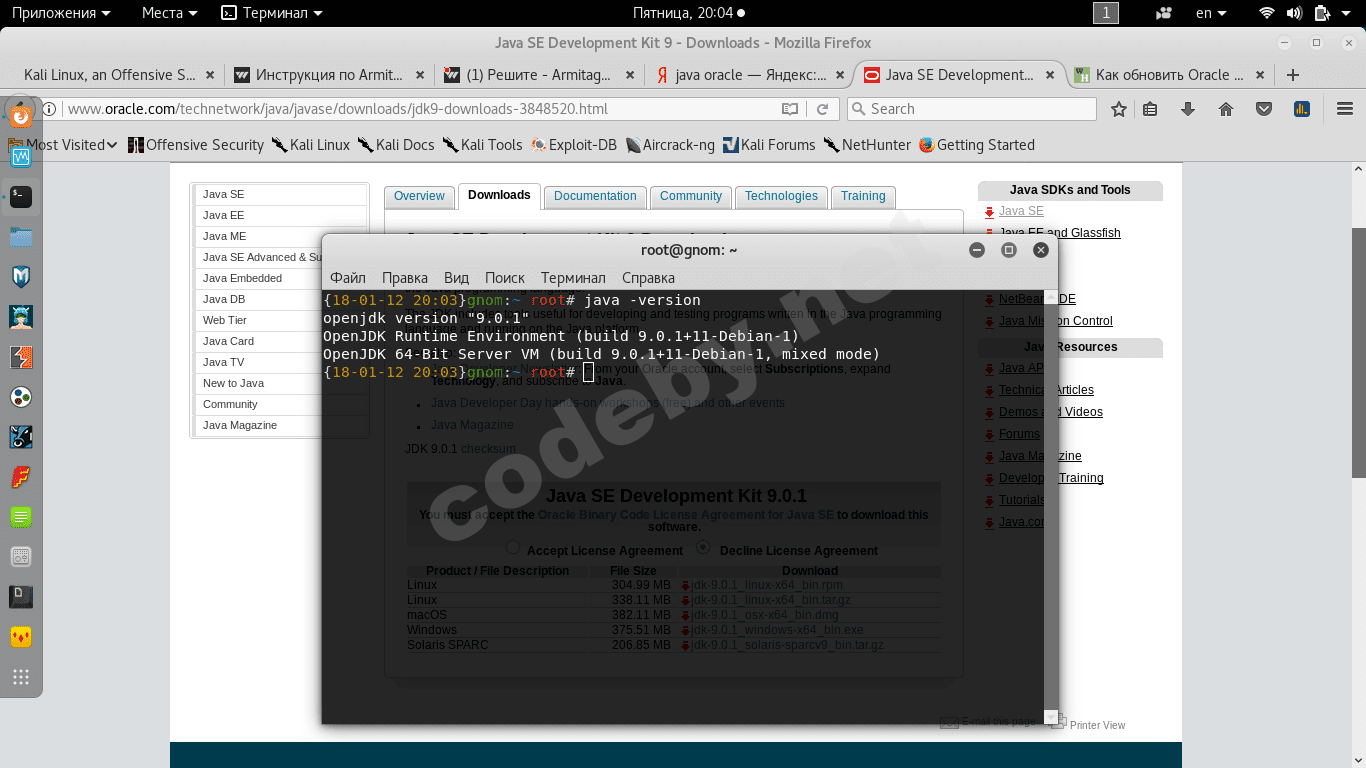Viewport: 1366px width, 768px height.
Task: Switch to the Documentation tab
Action: (x=595, y=196)
